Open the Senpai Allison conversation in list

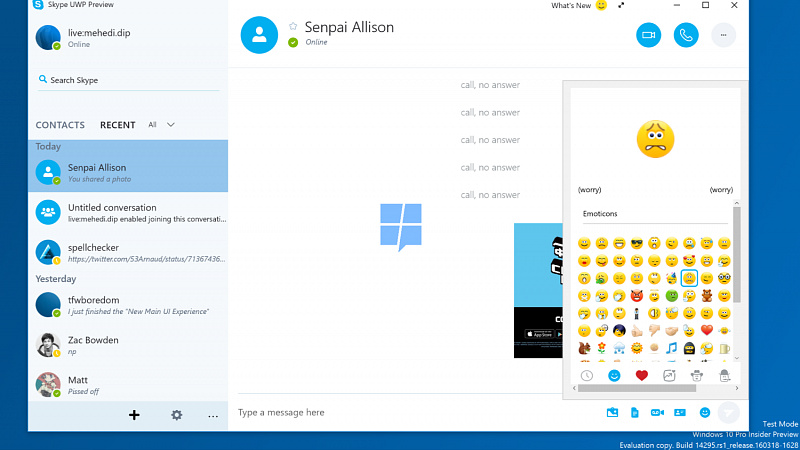(x=128, y=172)
